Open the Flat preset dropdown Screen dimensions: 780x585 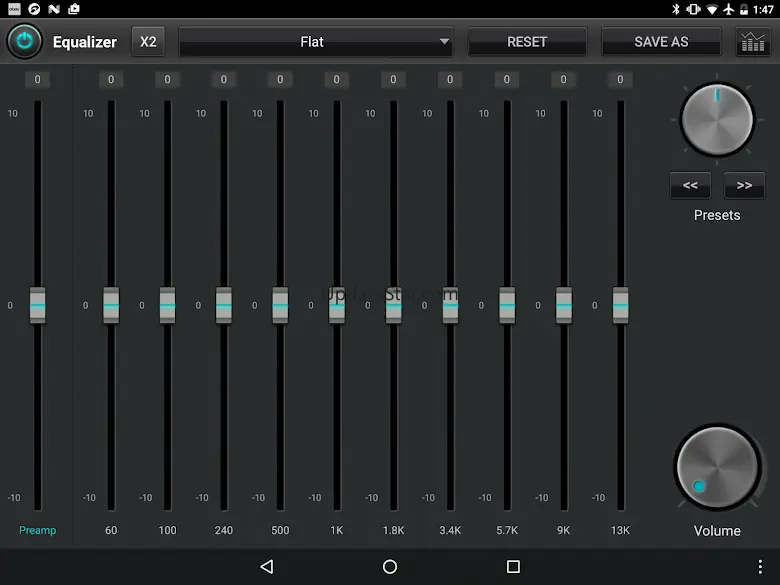pos(316,42)
